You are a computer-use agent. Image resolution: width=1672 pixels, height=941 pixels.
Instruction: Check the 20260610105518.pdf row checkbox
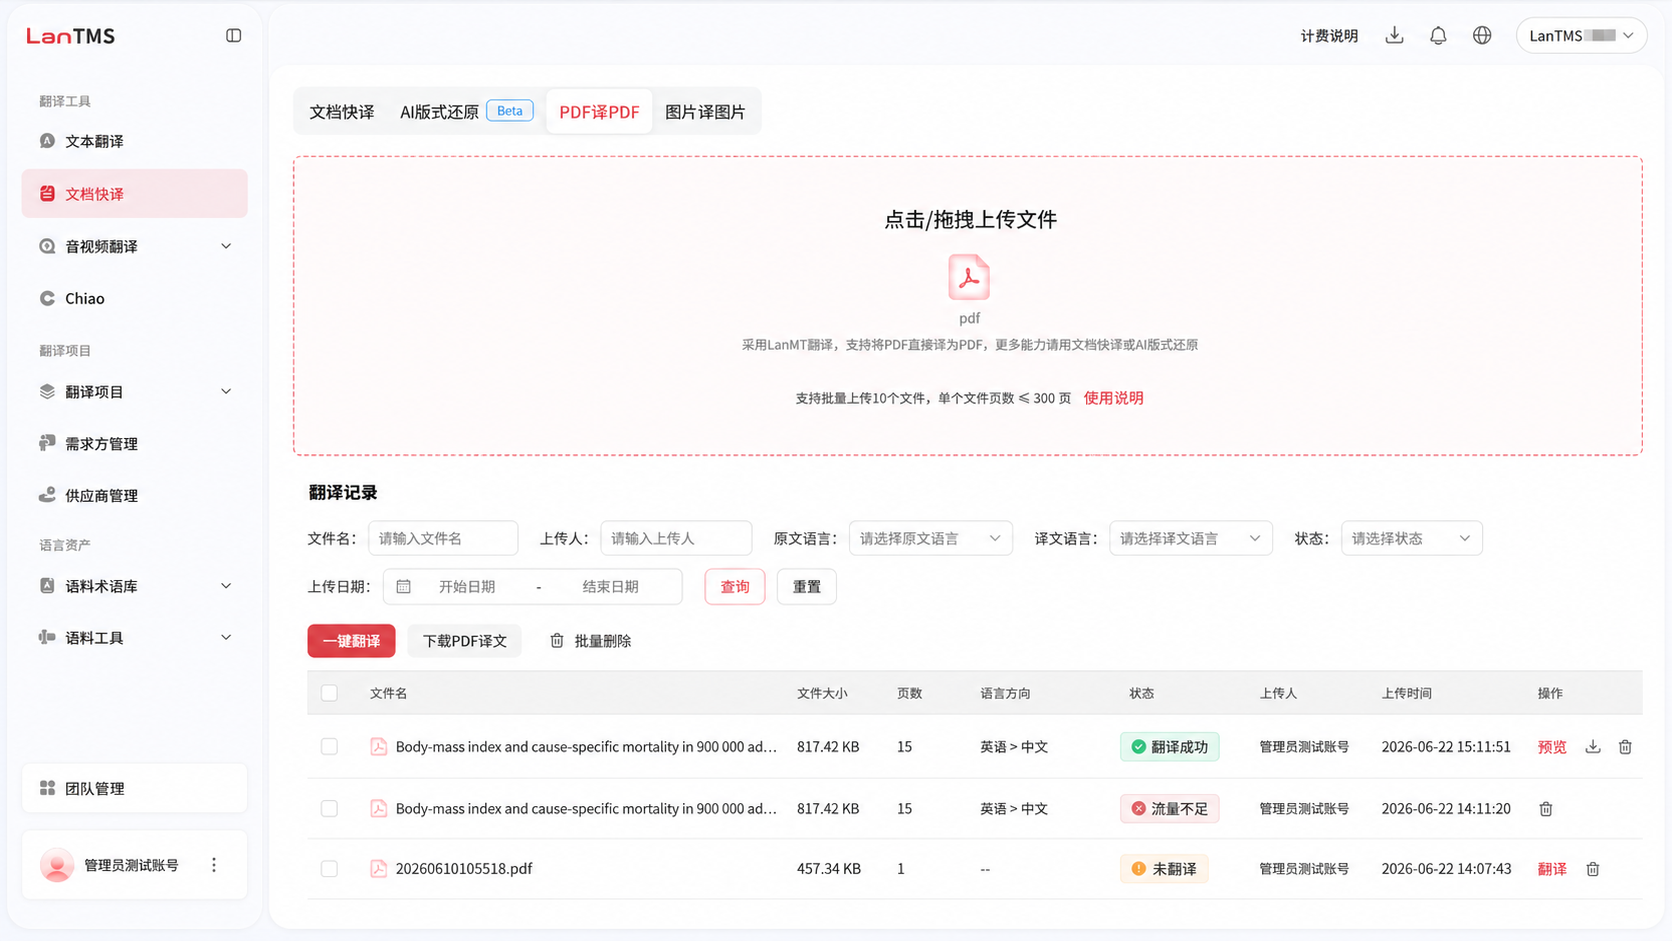[x=329, y=869]
